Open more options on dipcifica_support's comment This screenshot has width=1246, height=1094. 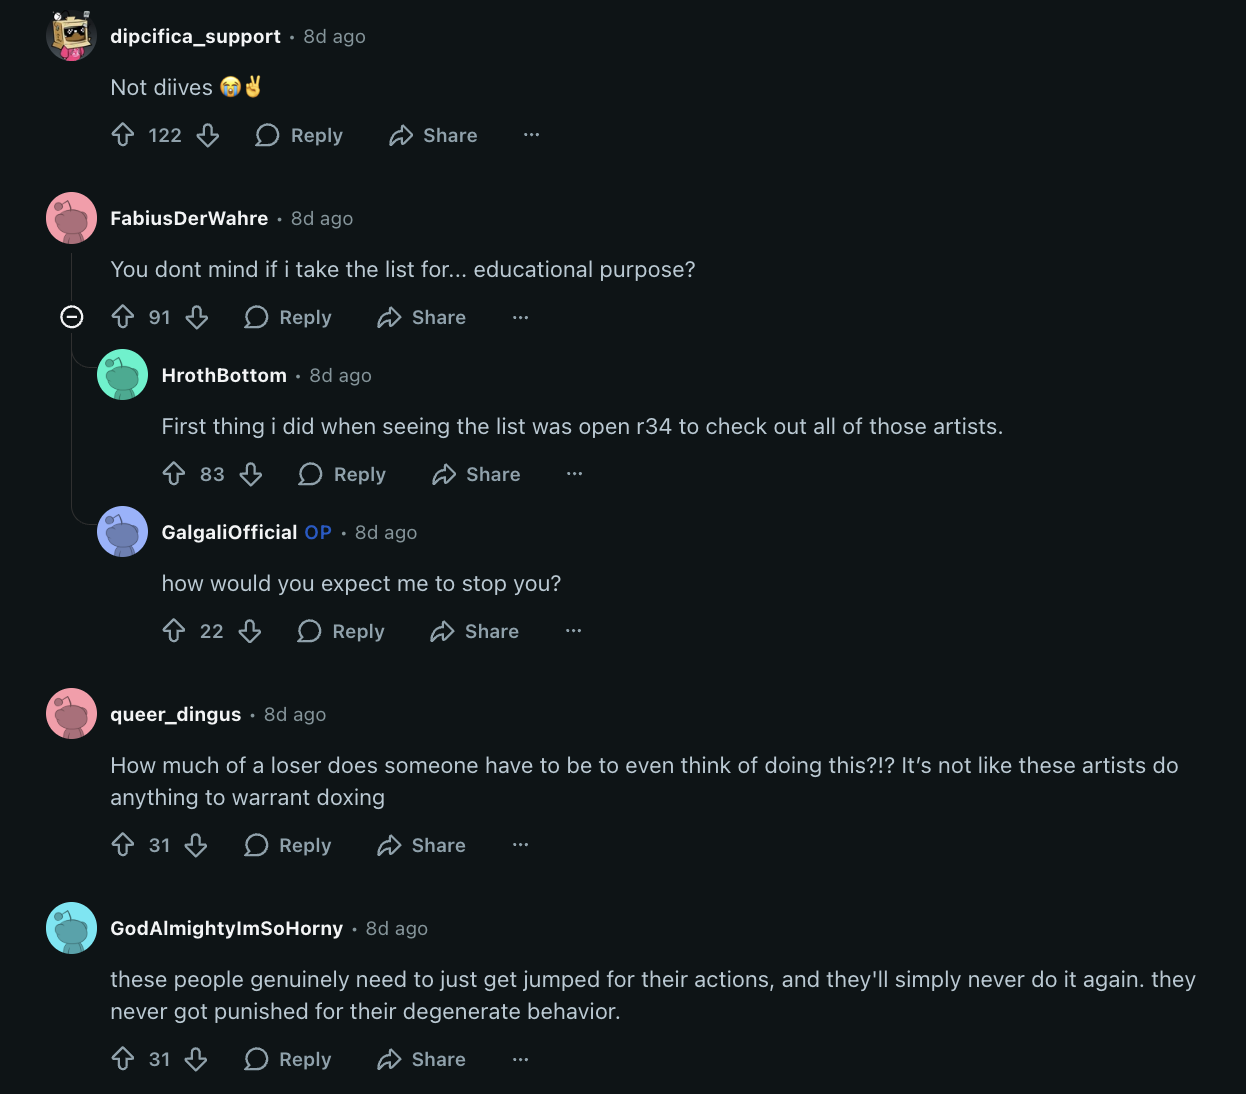click(531, 135)
